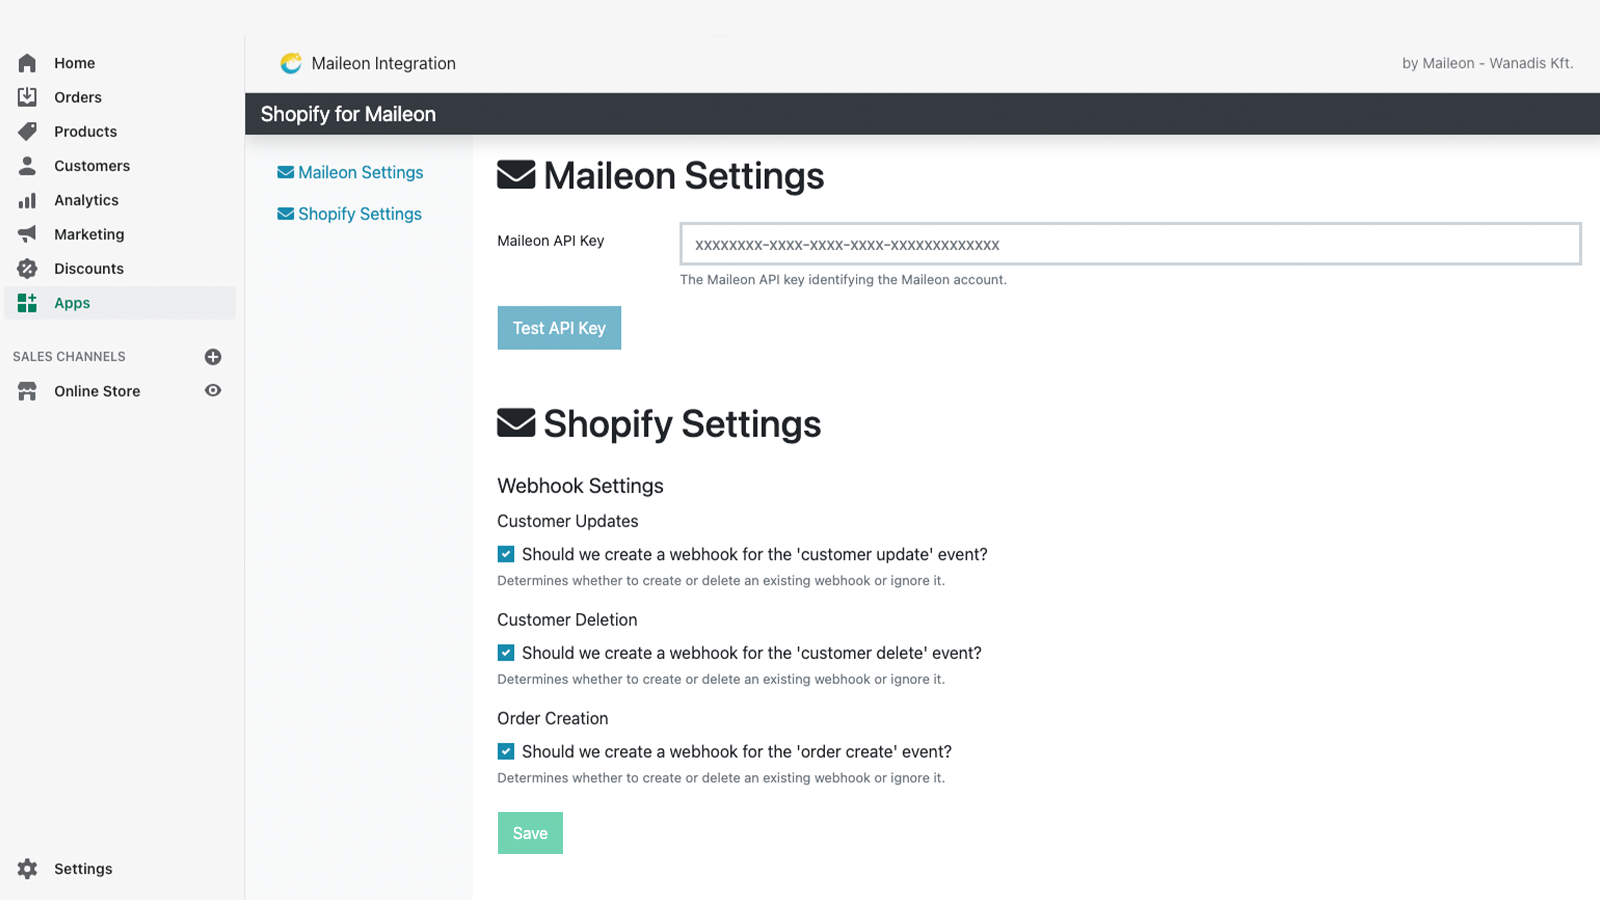This screenshot has height=900, width=1600.
Task: Click the Products tag icon
Action: [27, 131]
